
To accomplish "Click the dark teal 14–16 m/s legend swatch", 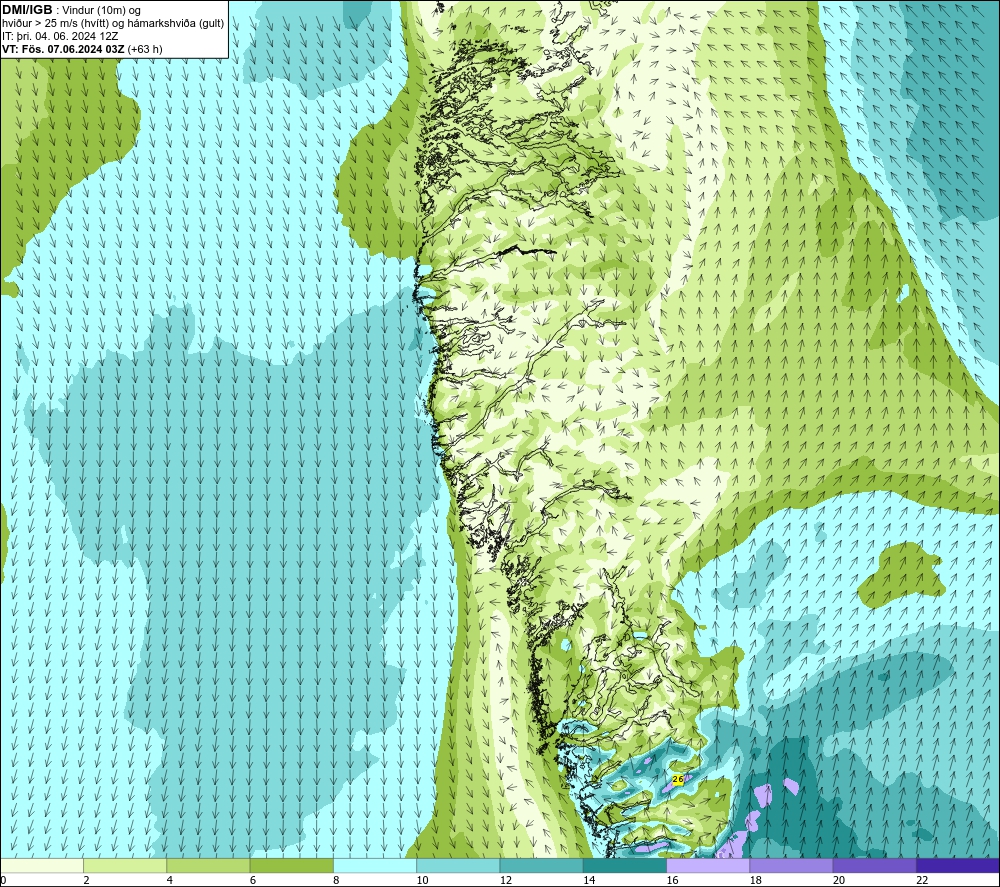I will pyautogui.click(x=625, y=865).
